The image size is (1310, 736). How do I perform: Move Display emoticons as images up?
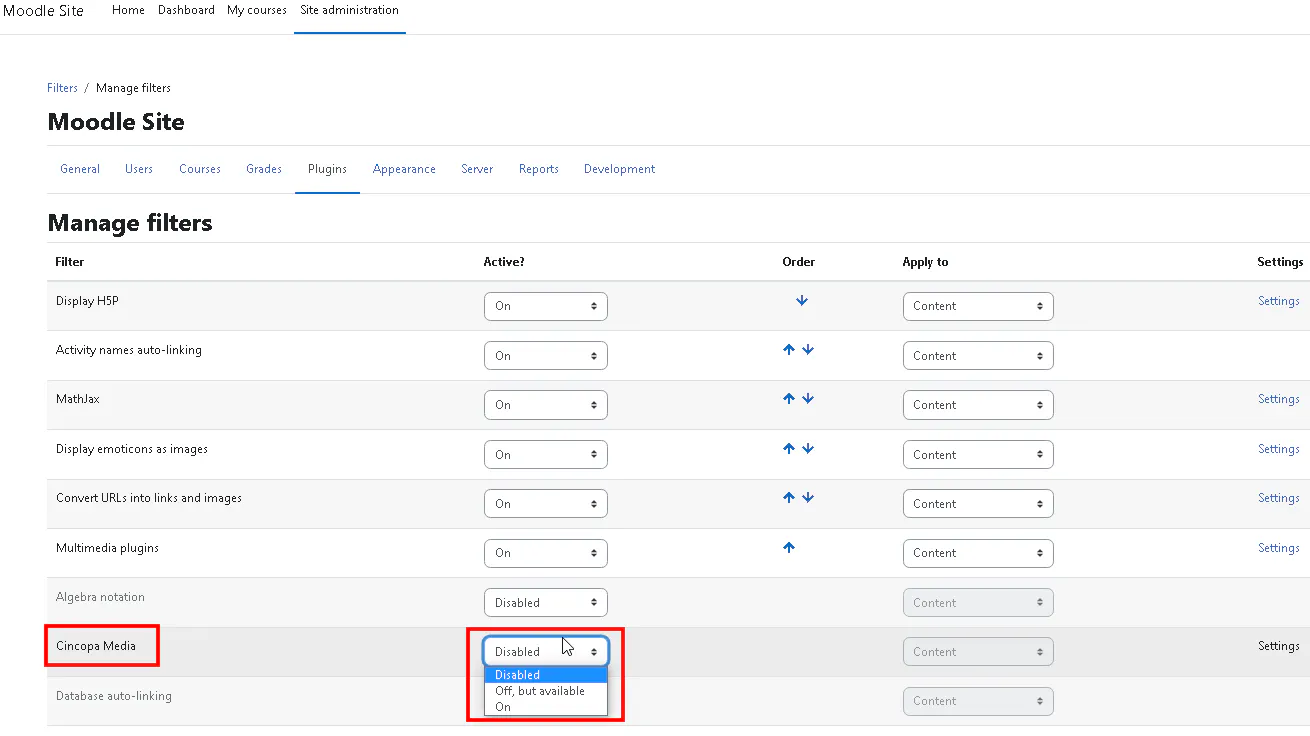(789, 449)
